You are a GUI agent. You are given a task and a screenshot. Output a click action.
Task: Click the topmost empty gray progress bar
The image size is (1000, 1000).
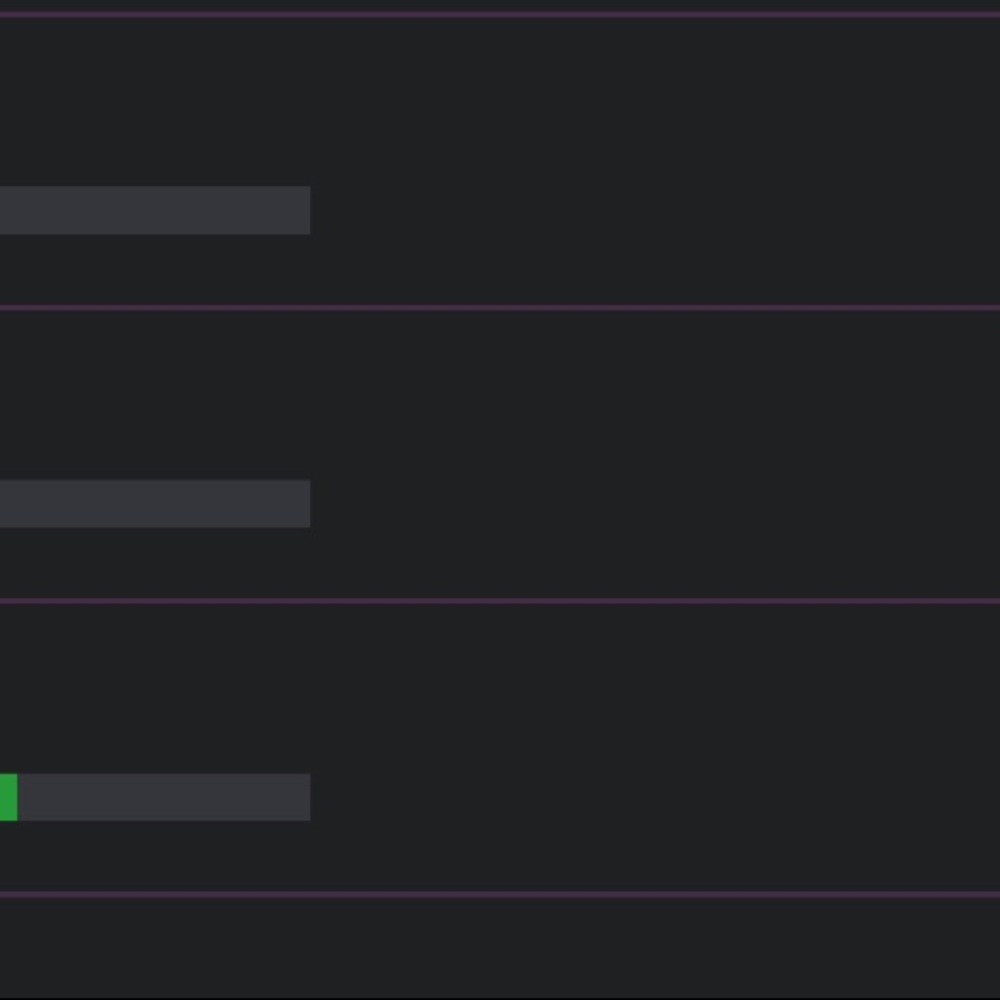[x=155, y=210]
